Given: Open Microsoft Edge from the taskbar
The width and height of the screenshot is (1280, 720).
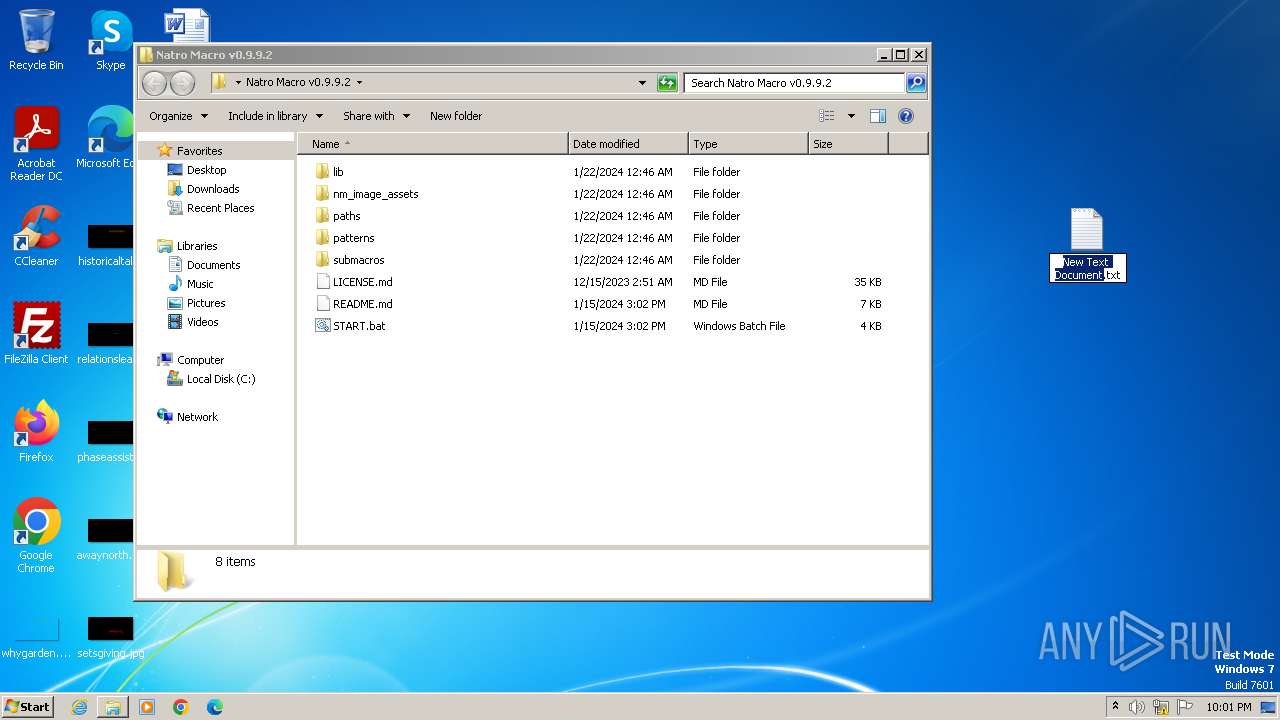Looking at the screenshot, I should pos(215,707).
